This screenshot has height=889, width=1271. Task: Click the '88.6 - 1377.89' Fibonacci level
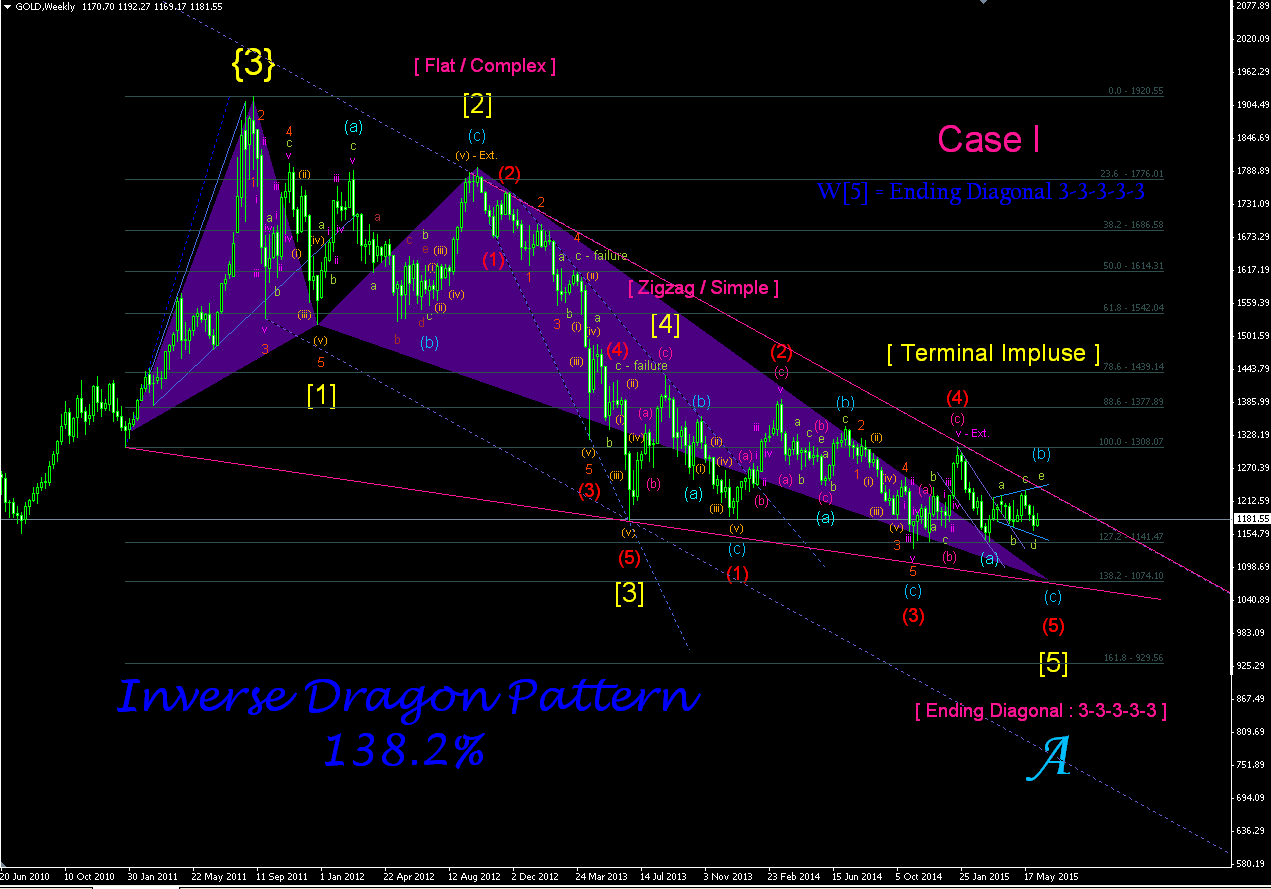point(1132,401)
